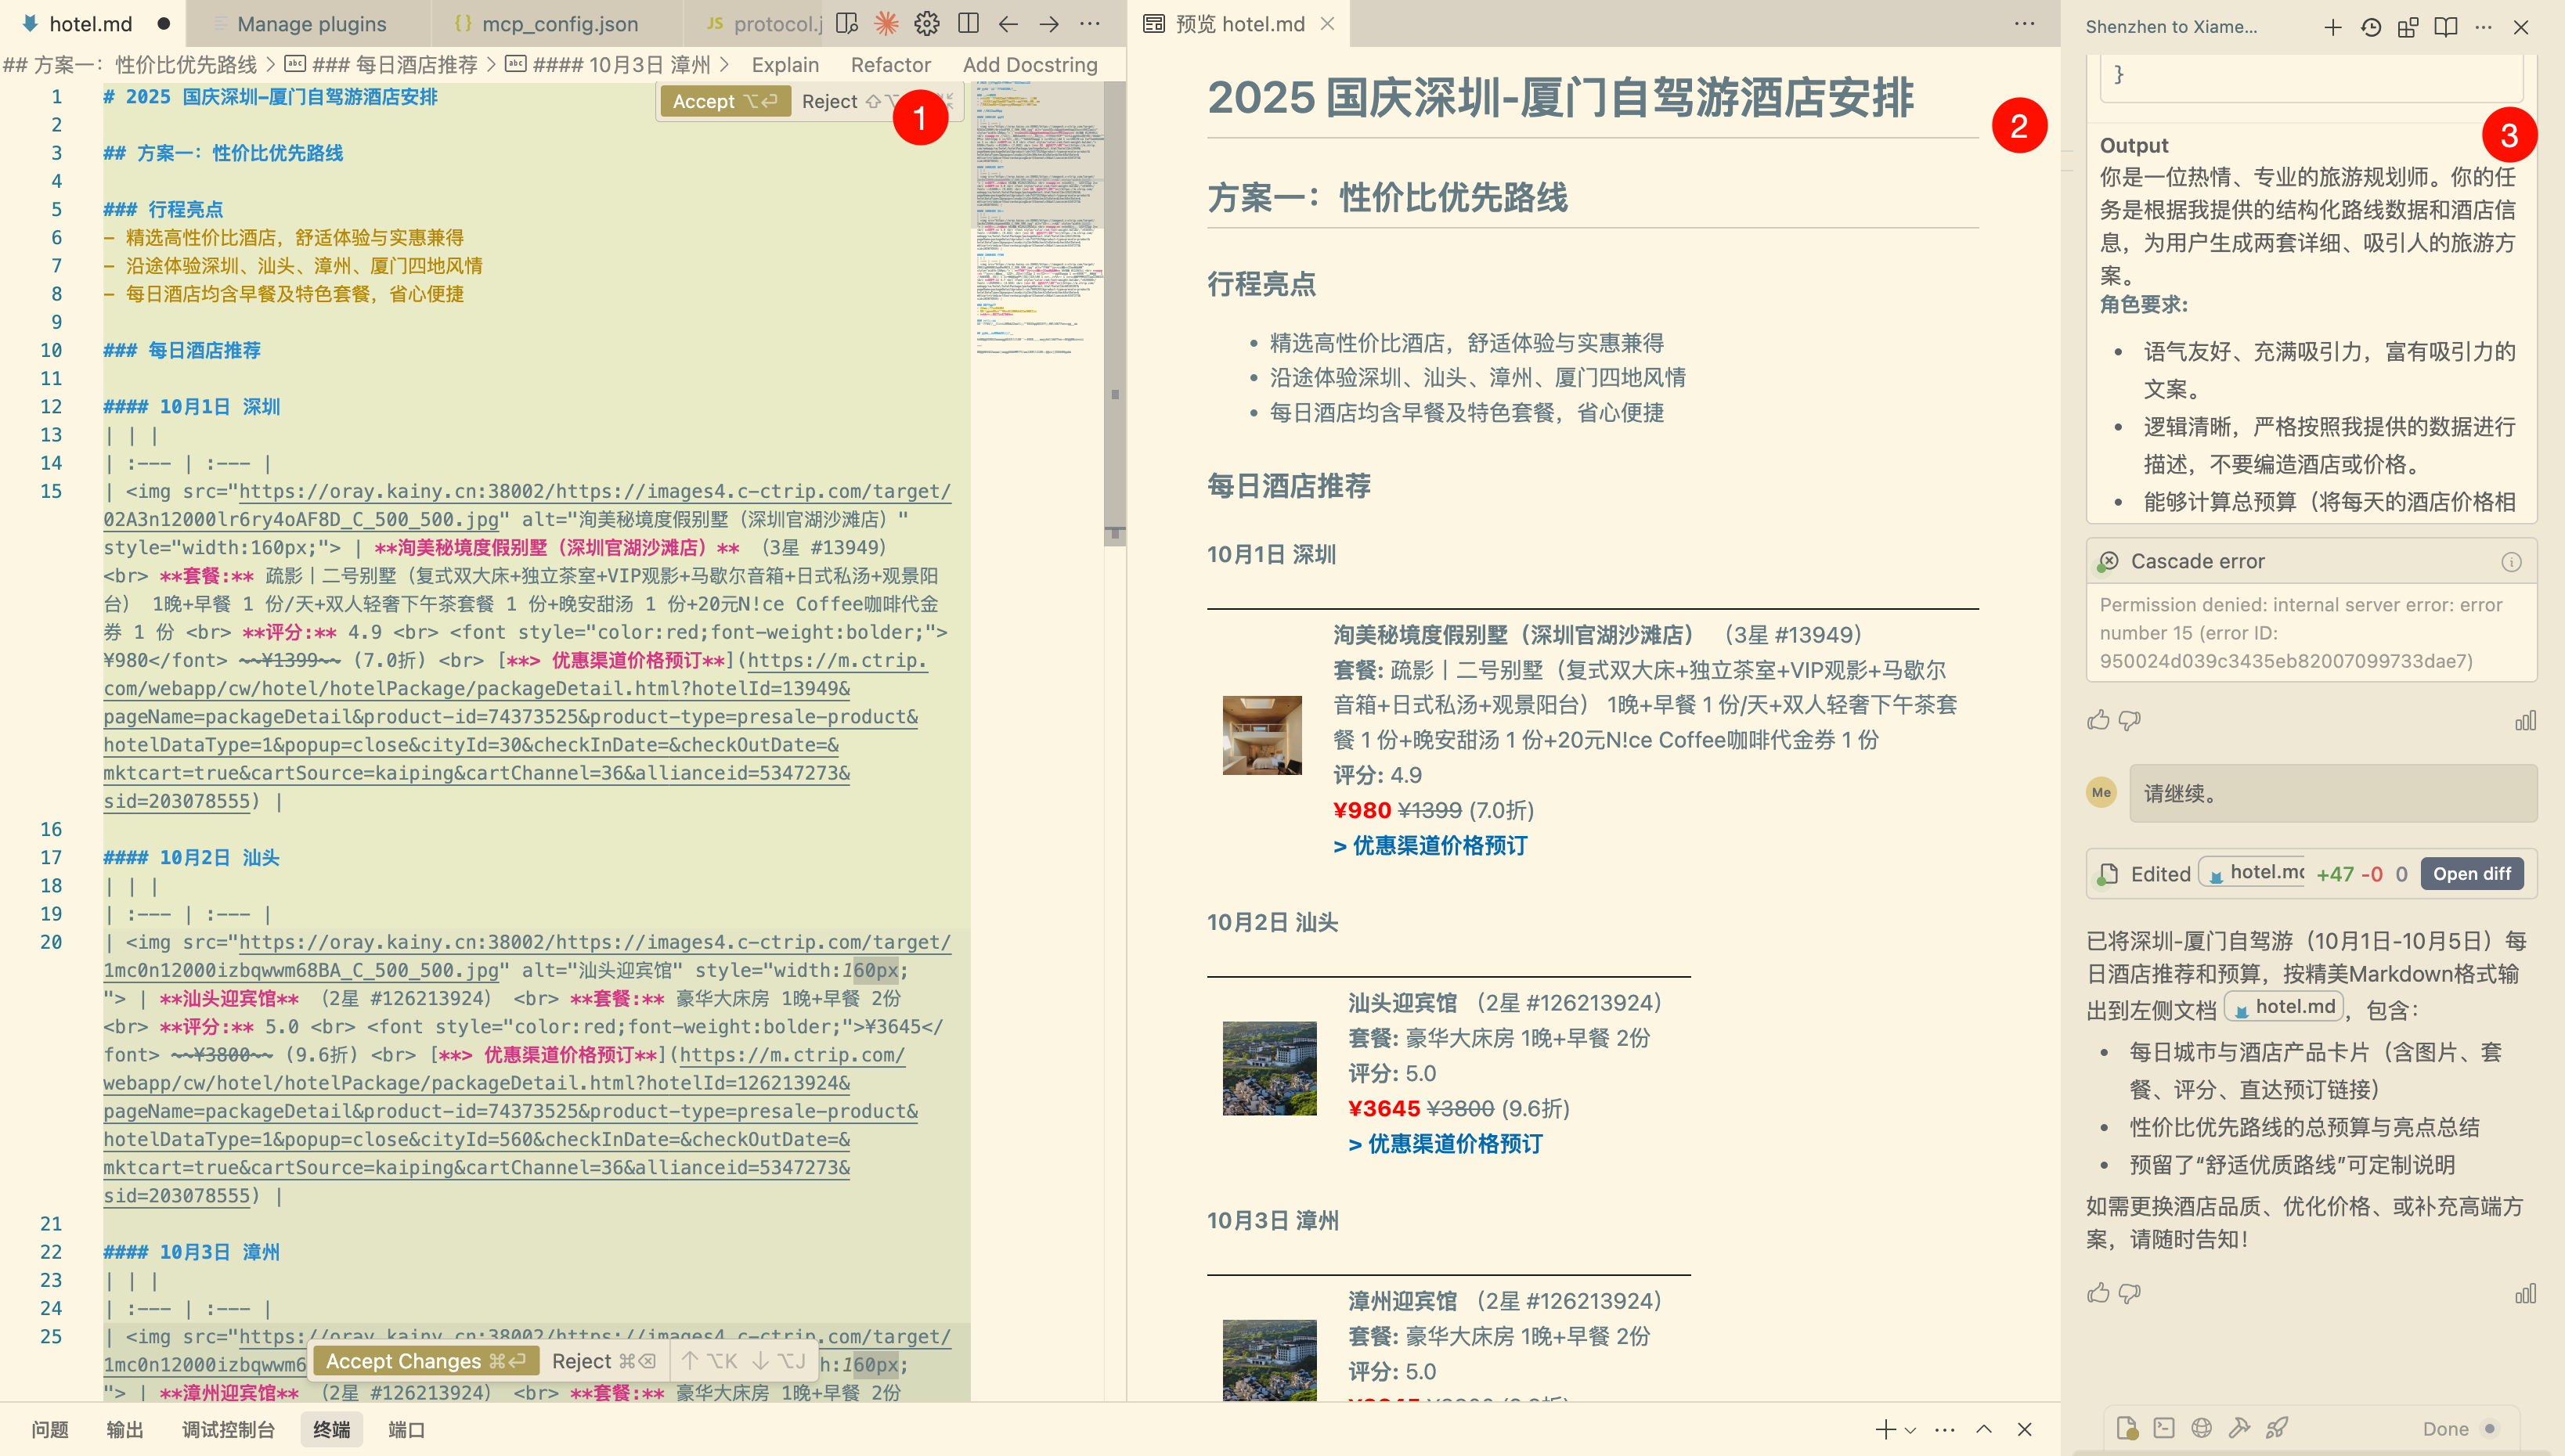Start a new Cascade chat
Screen dimensions: 2565x1456
[2332, 27]
